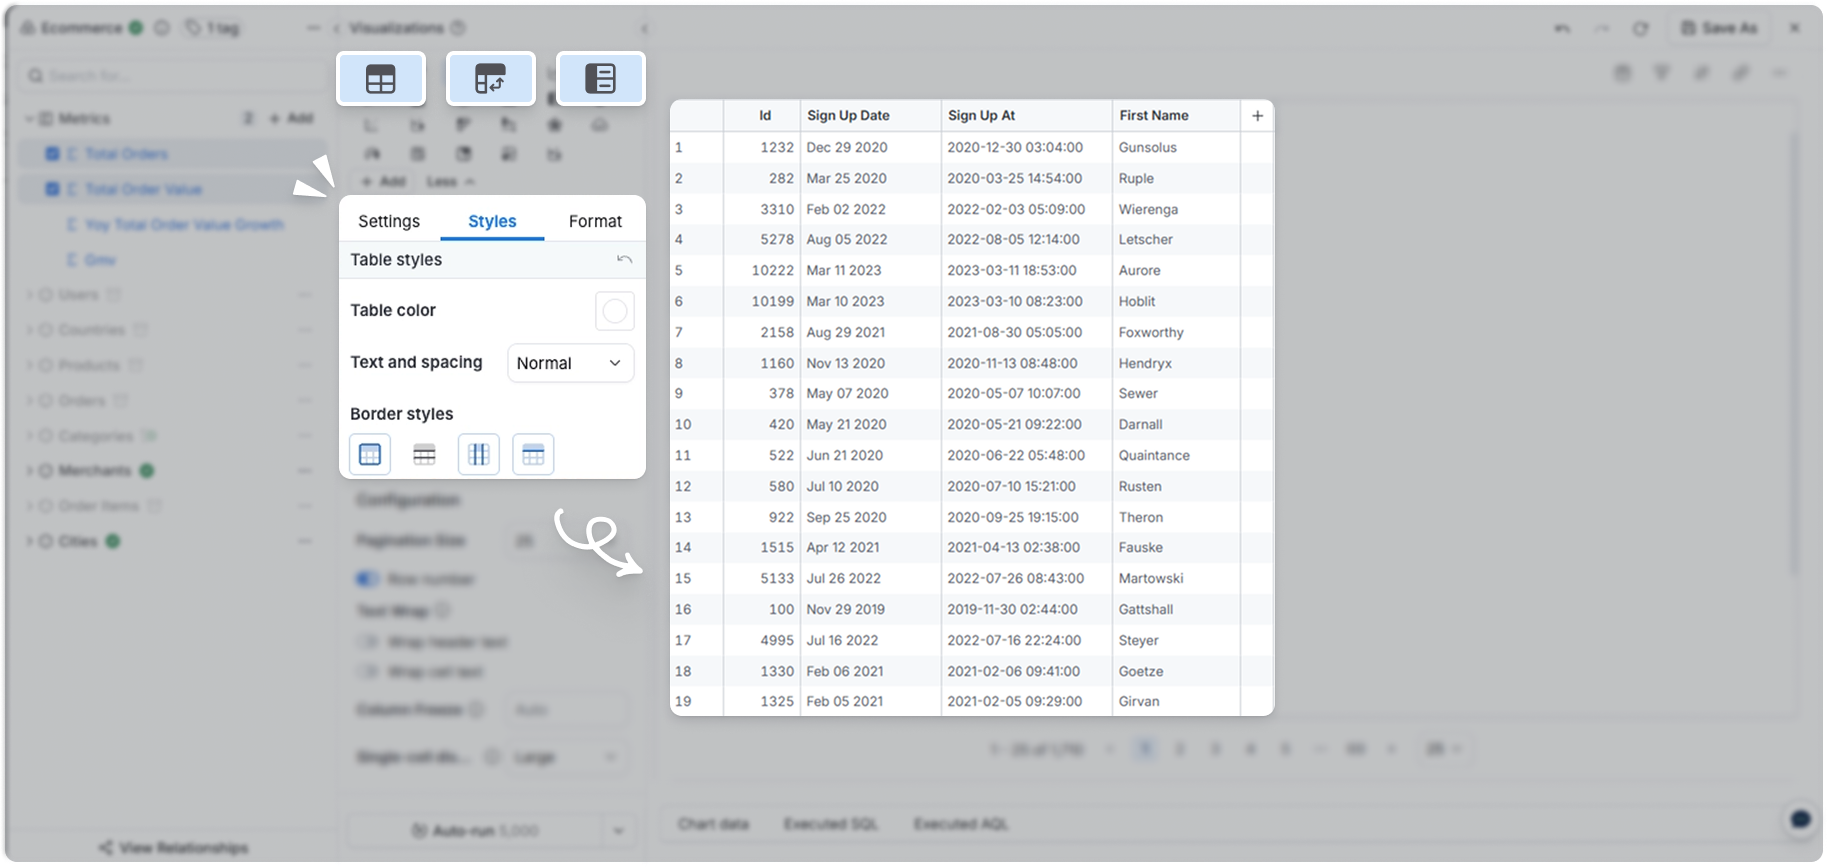The height and width of the screenshot is (867, 1828).
Task: Add a column with the plus icon
Action: [x=1257, y=116]
